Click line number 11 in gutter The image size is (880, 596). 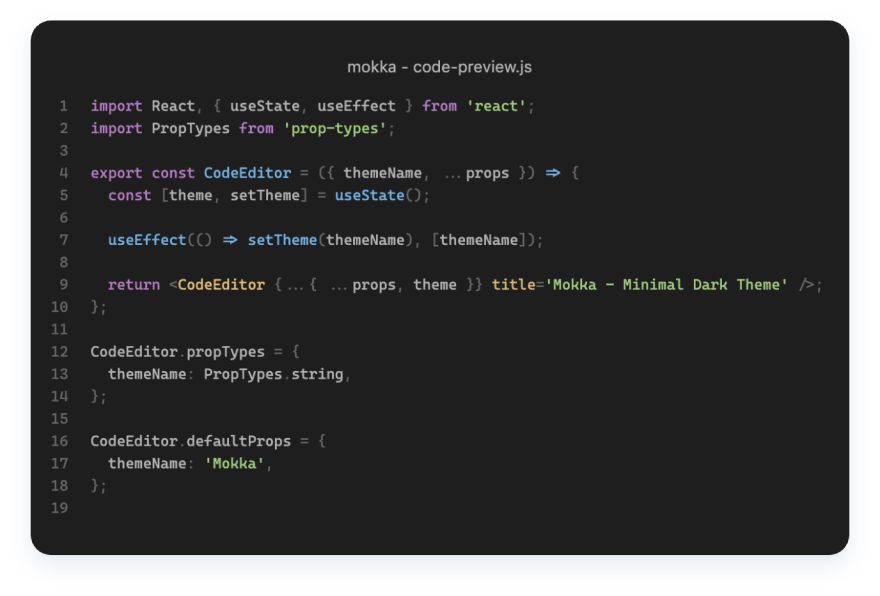click(x=59, y=329)
